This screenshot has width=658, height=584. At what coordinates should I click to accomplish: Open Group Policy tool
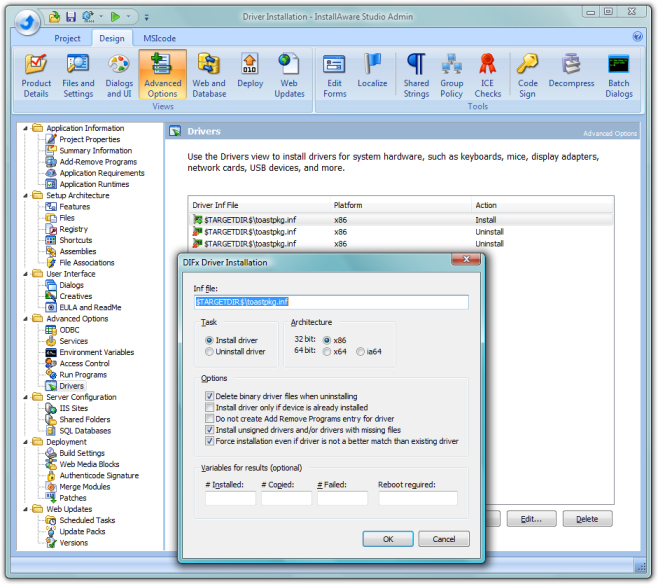452,76
